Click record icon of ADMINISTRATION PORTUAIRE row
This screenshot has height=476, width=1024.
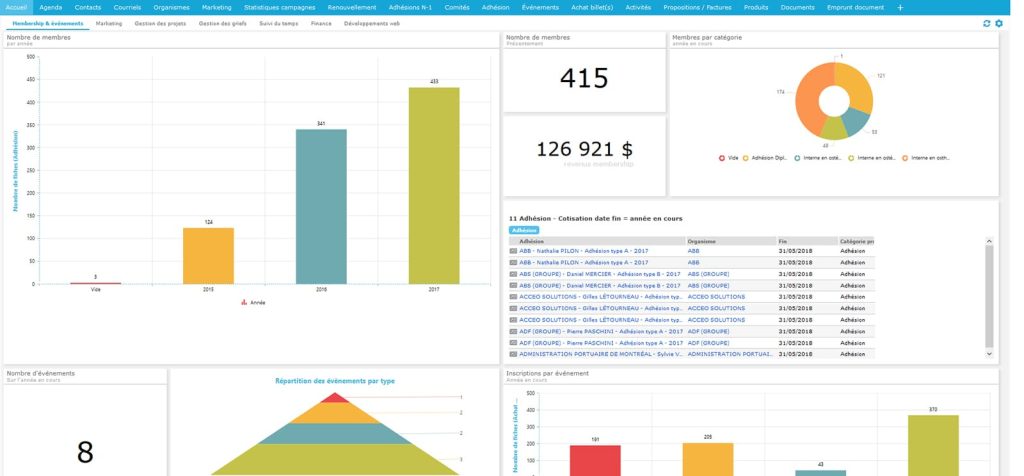[513, 353]
